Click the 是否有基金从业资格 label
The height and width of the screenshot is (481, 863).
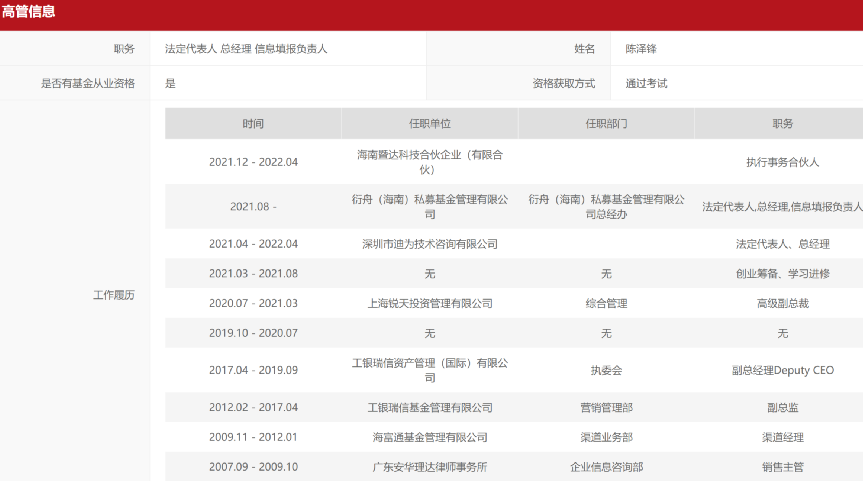[x=88, y=84]
